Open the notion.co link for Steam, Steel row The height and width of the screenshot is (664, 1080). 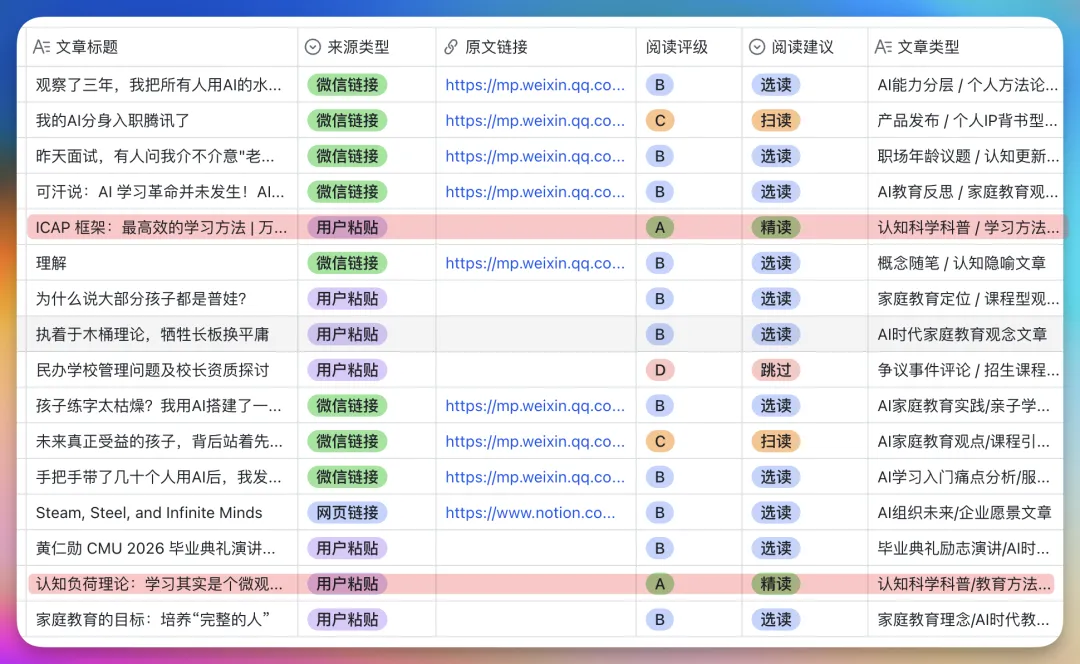point(530,512)
